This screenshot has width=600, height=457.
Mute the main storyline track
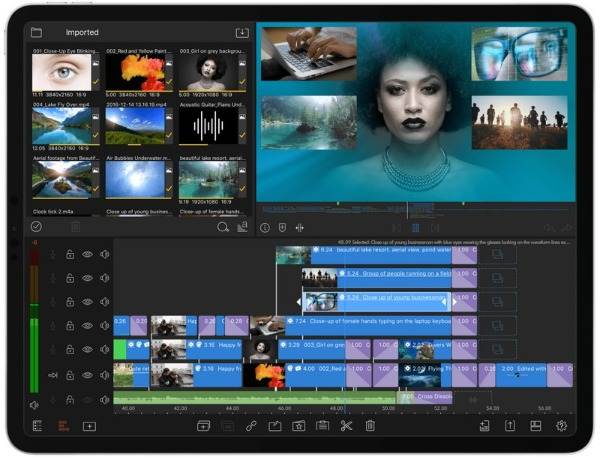[104, 375]
